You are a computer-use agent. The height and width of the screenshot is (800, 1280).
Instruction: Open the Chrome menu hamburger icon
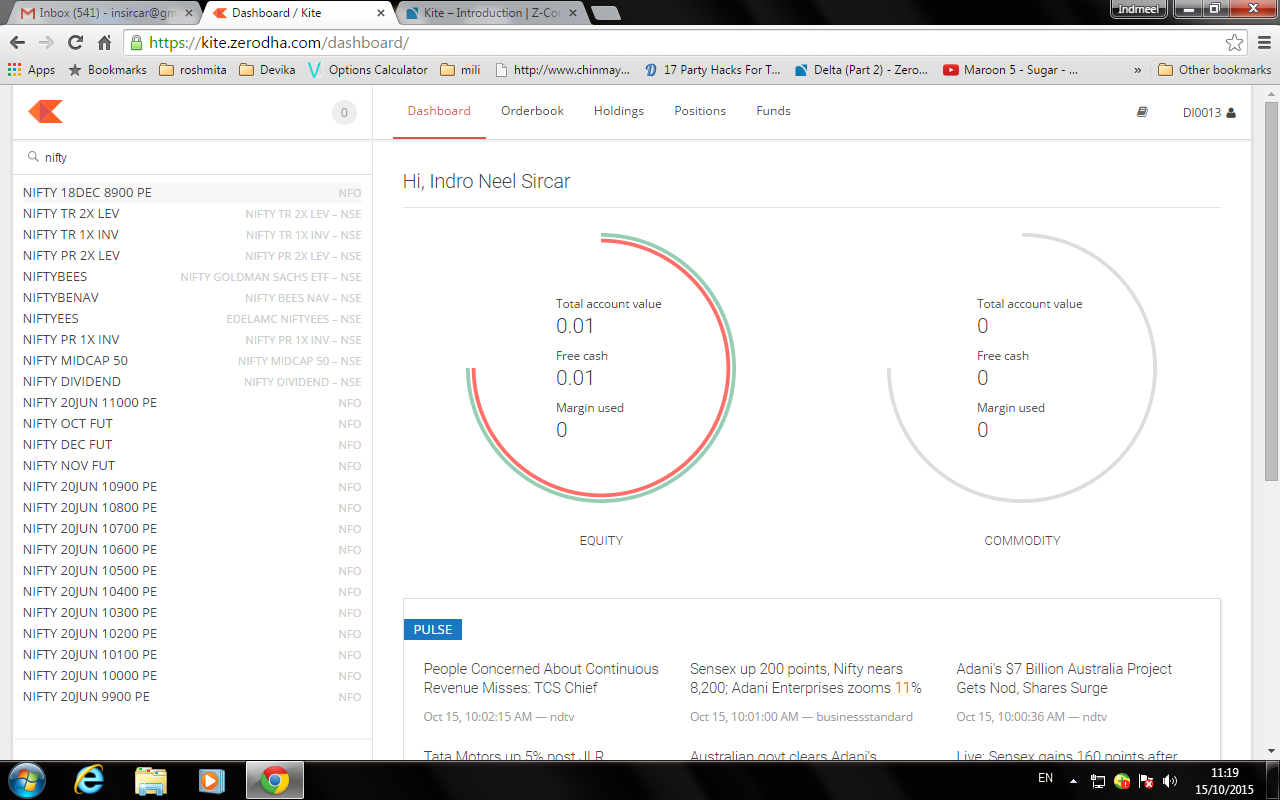(x=1263, y=43)
